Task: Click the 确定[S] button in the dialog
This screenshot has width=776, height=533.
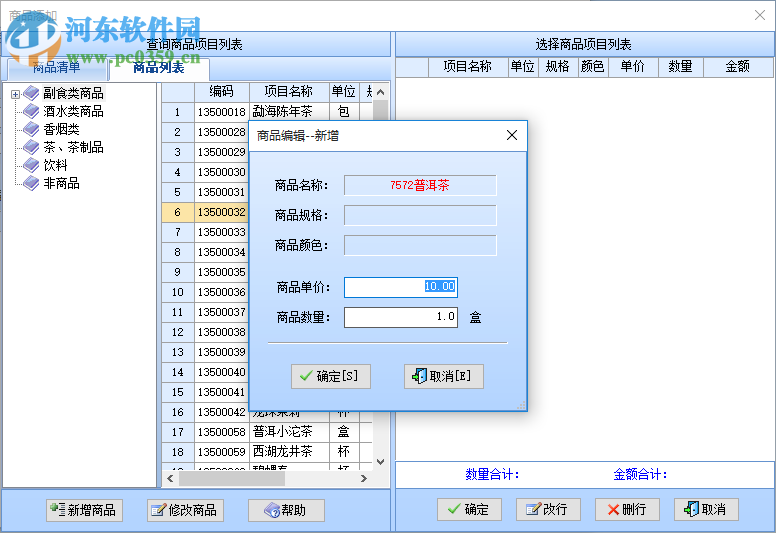Action: [x=331, y=376]
